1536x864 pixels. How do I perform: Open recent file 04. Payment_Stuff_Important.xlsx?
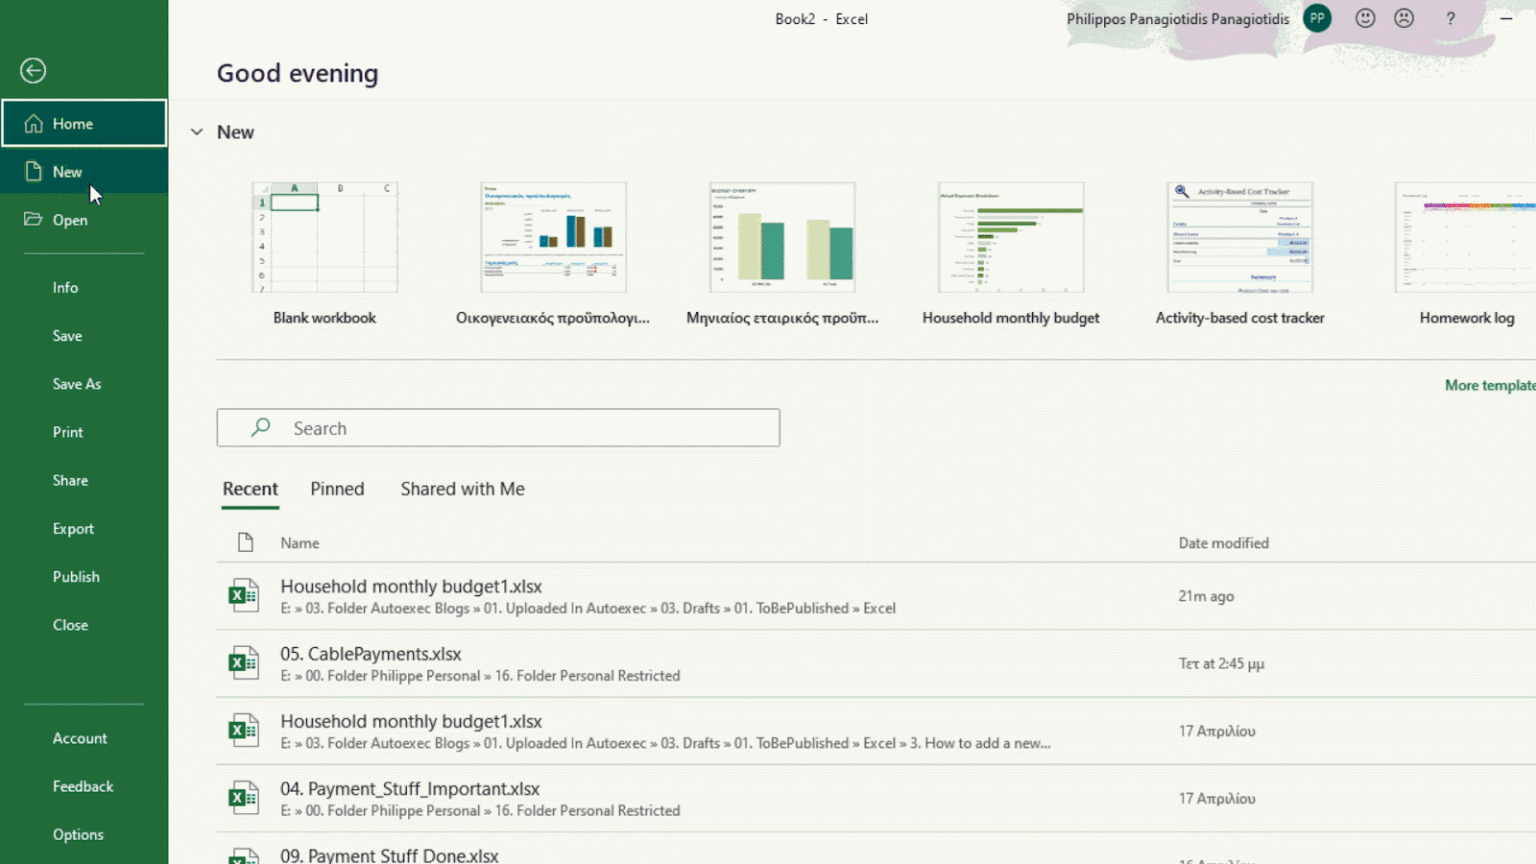point(412,789)
